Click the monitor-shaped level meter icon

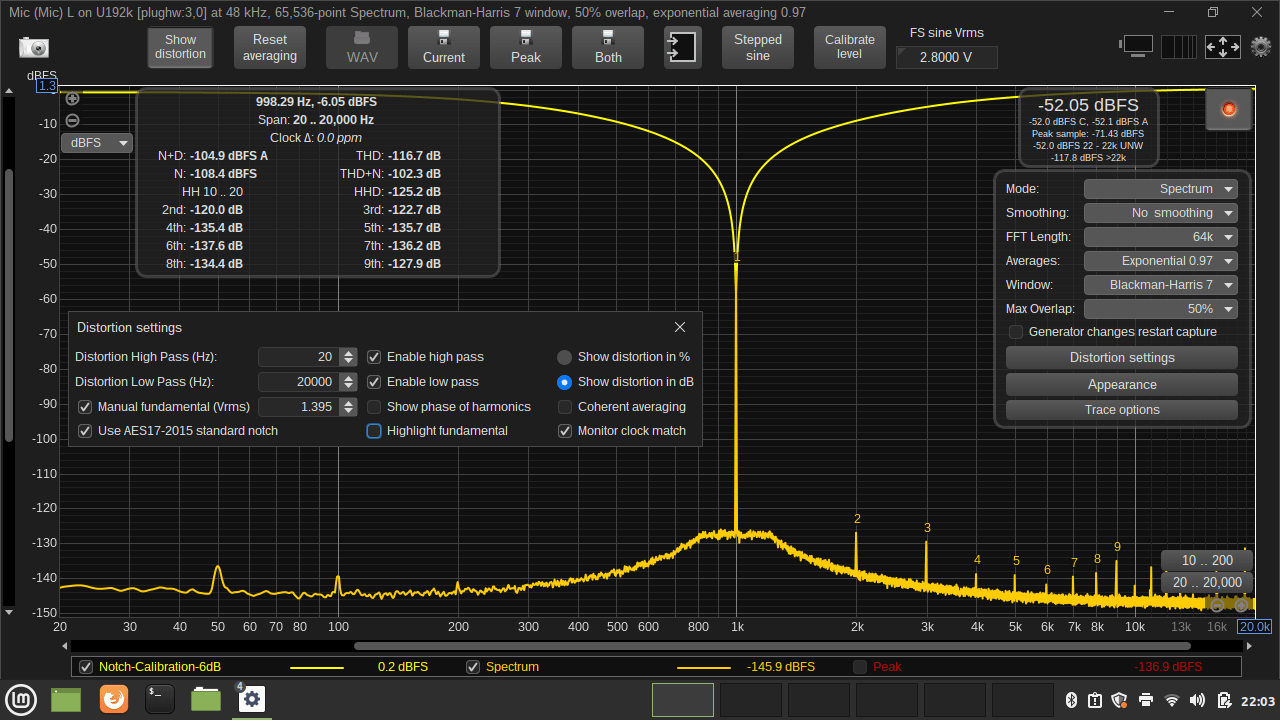click(x=1136, y=45)
